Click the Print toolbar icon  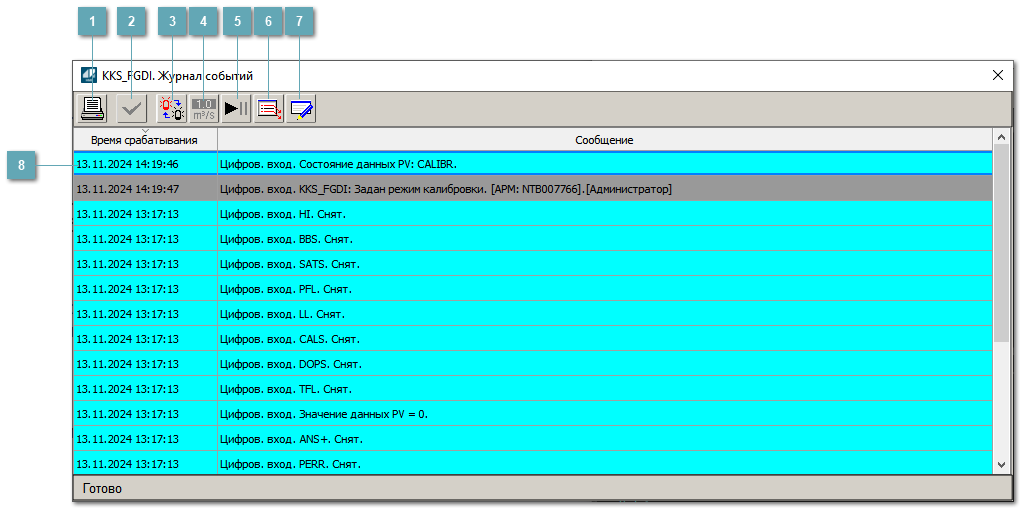point(92,108)
